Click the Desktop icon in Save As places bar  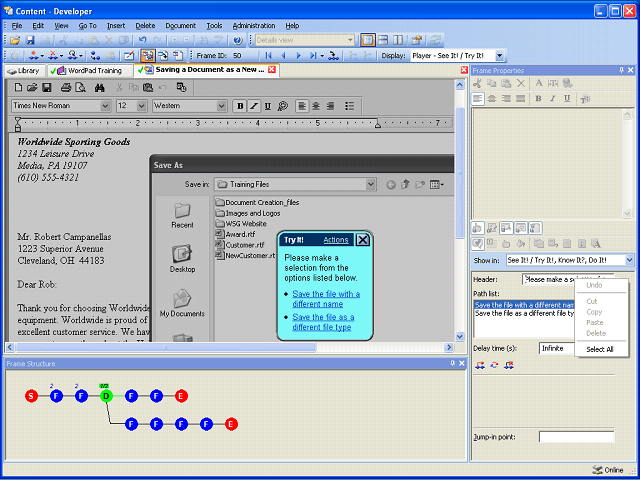pyautogui.click(x=182, y=259)
